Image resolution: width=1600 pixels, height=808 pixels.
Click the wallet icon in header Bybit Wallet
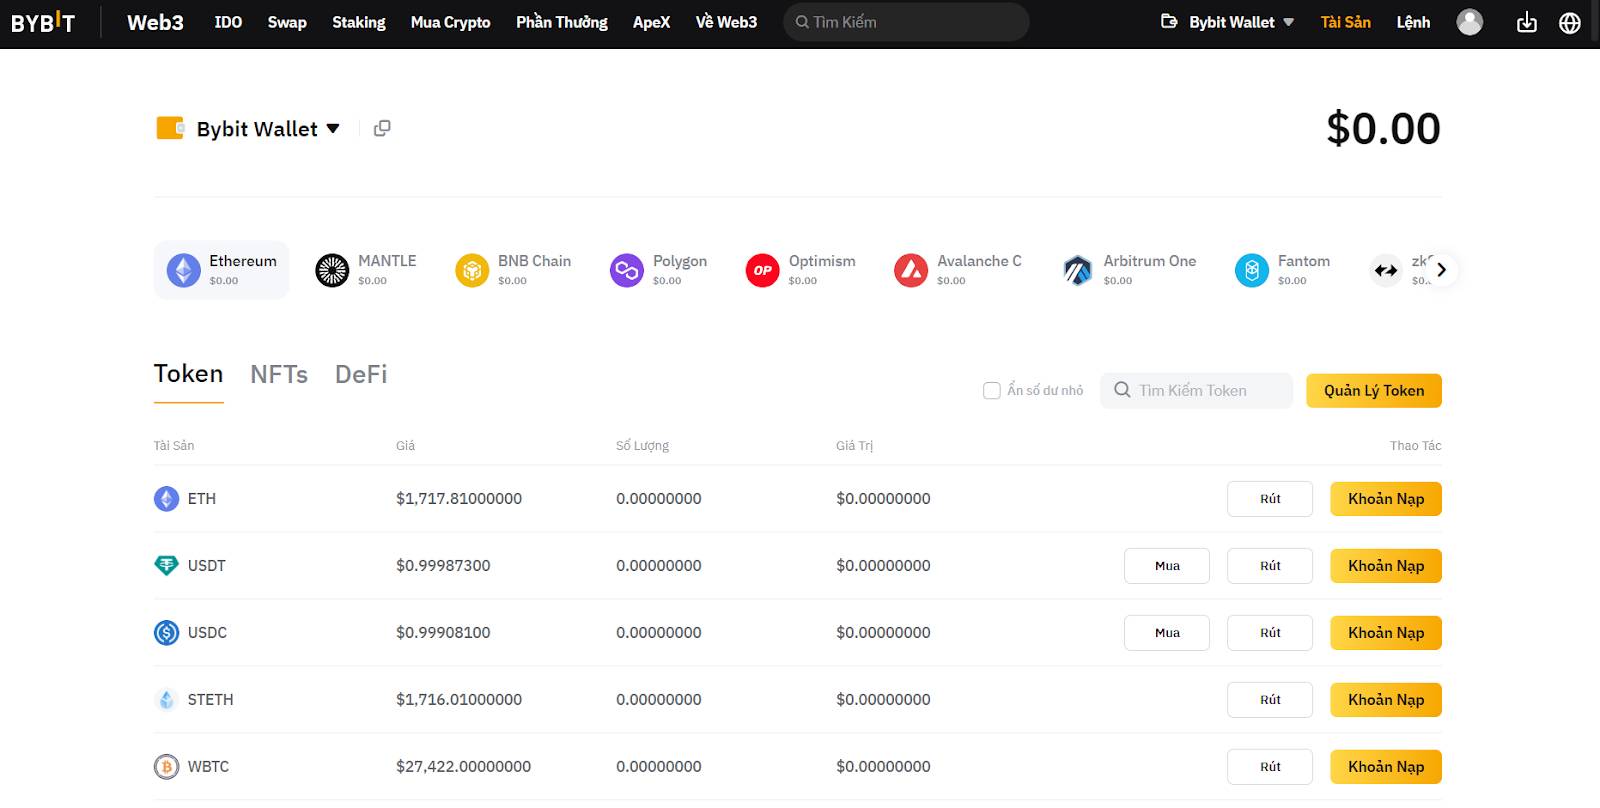click(x=1168, y=22)
